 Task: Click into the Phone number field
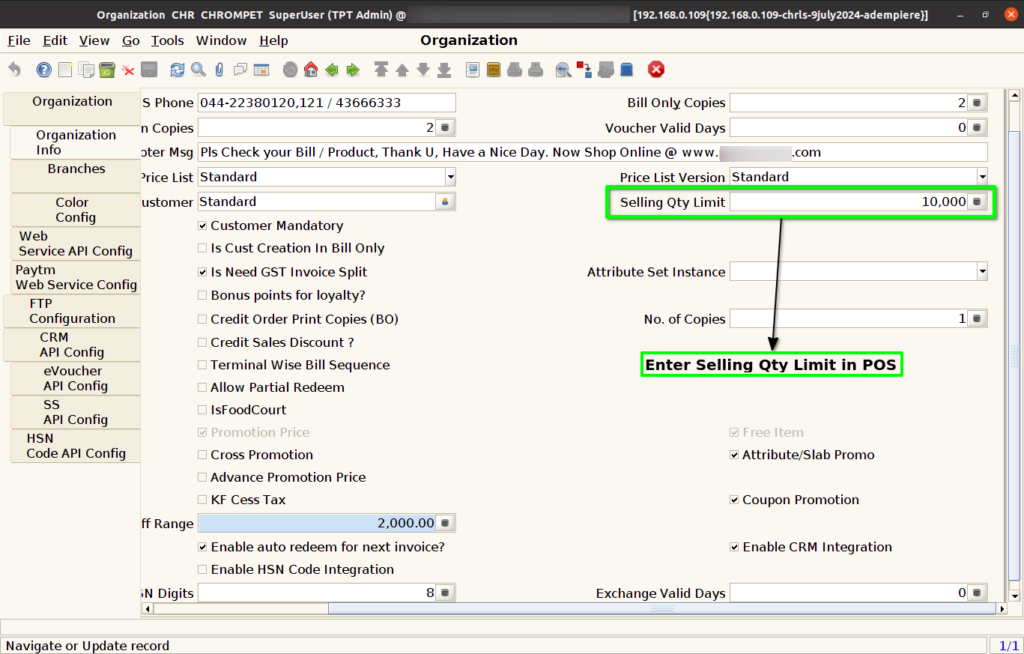click(x=327, y=103)
